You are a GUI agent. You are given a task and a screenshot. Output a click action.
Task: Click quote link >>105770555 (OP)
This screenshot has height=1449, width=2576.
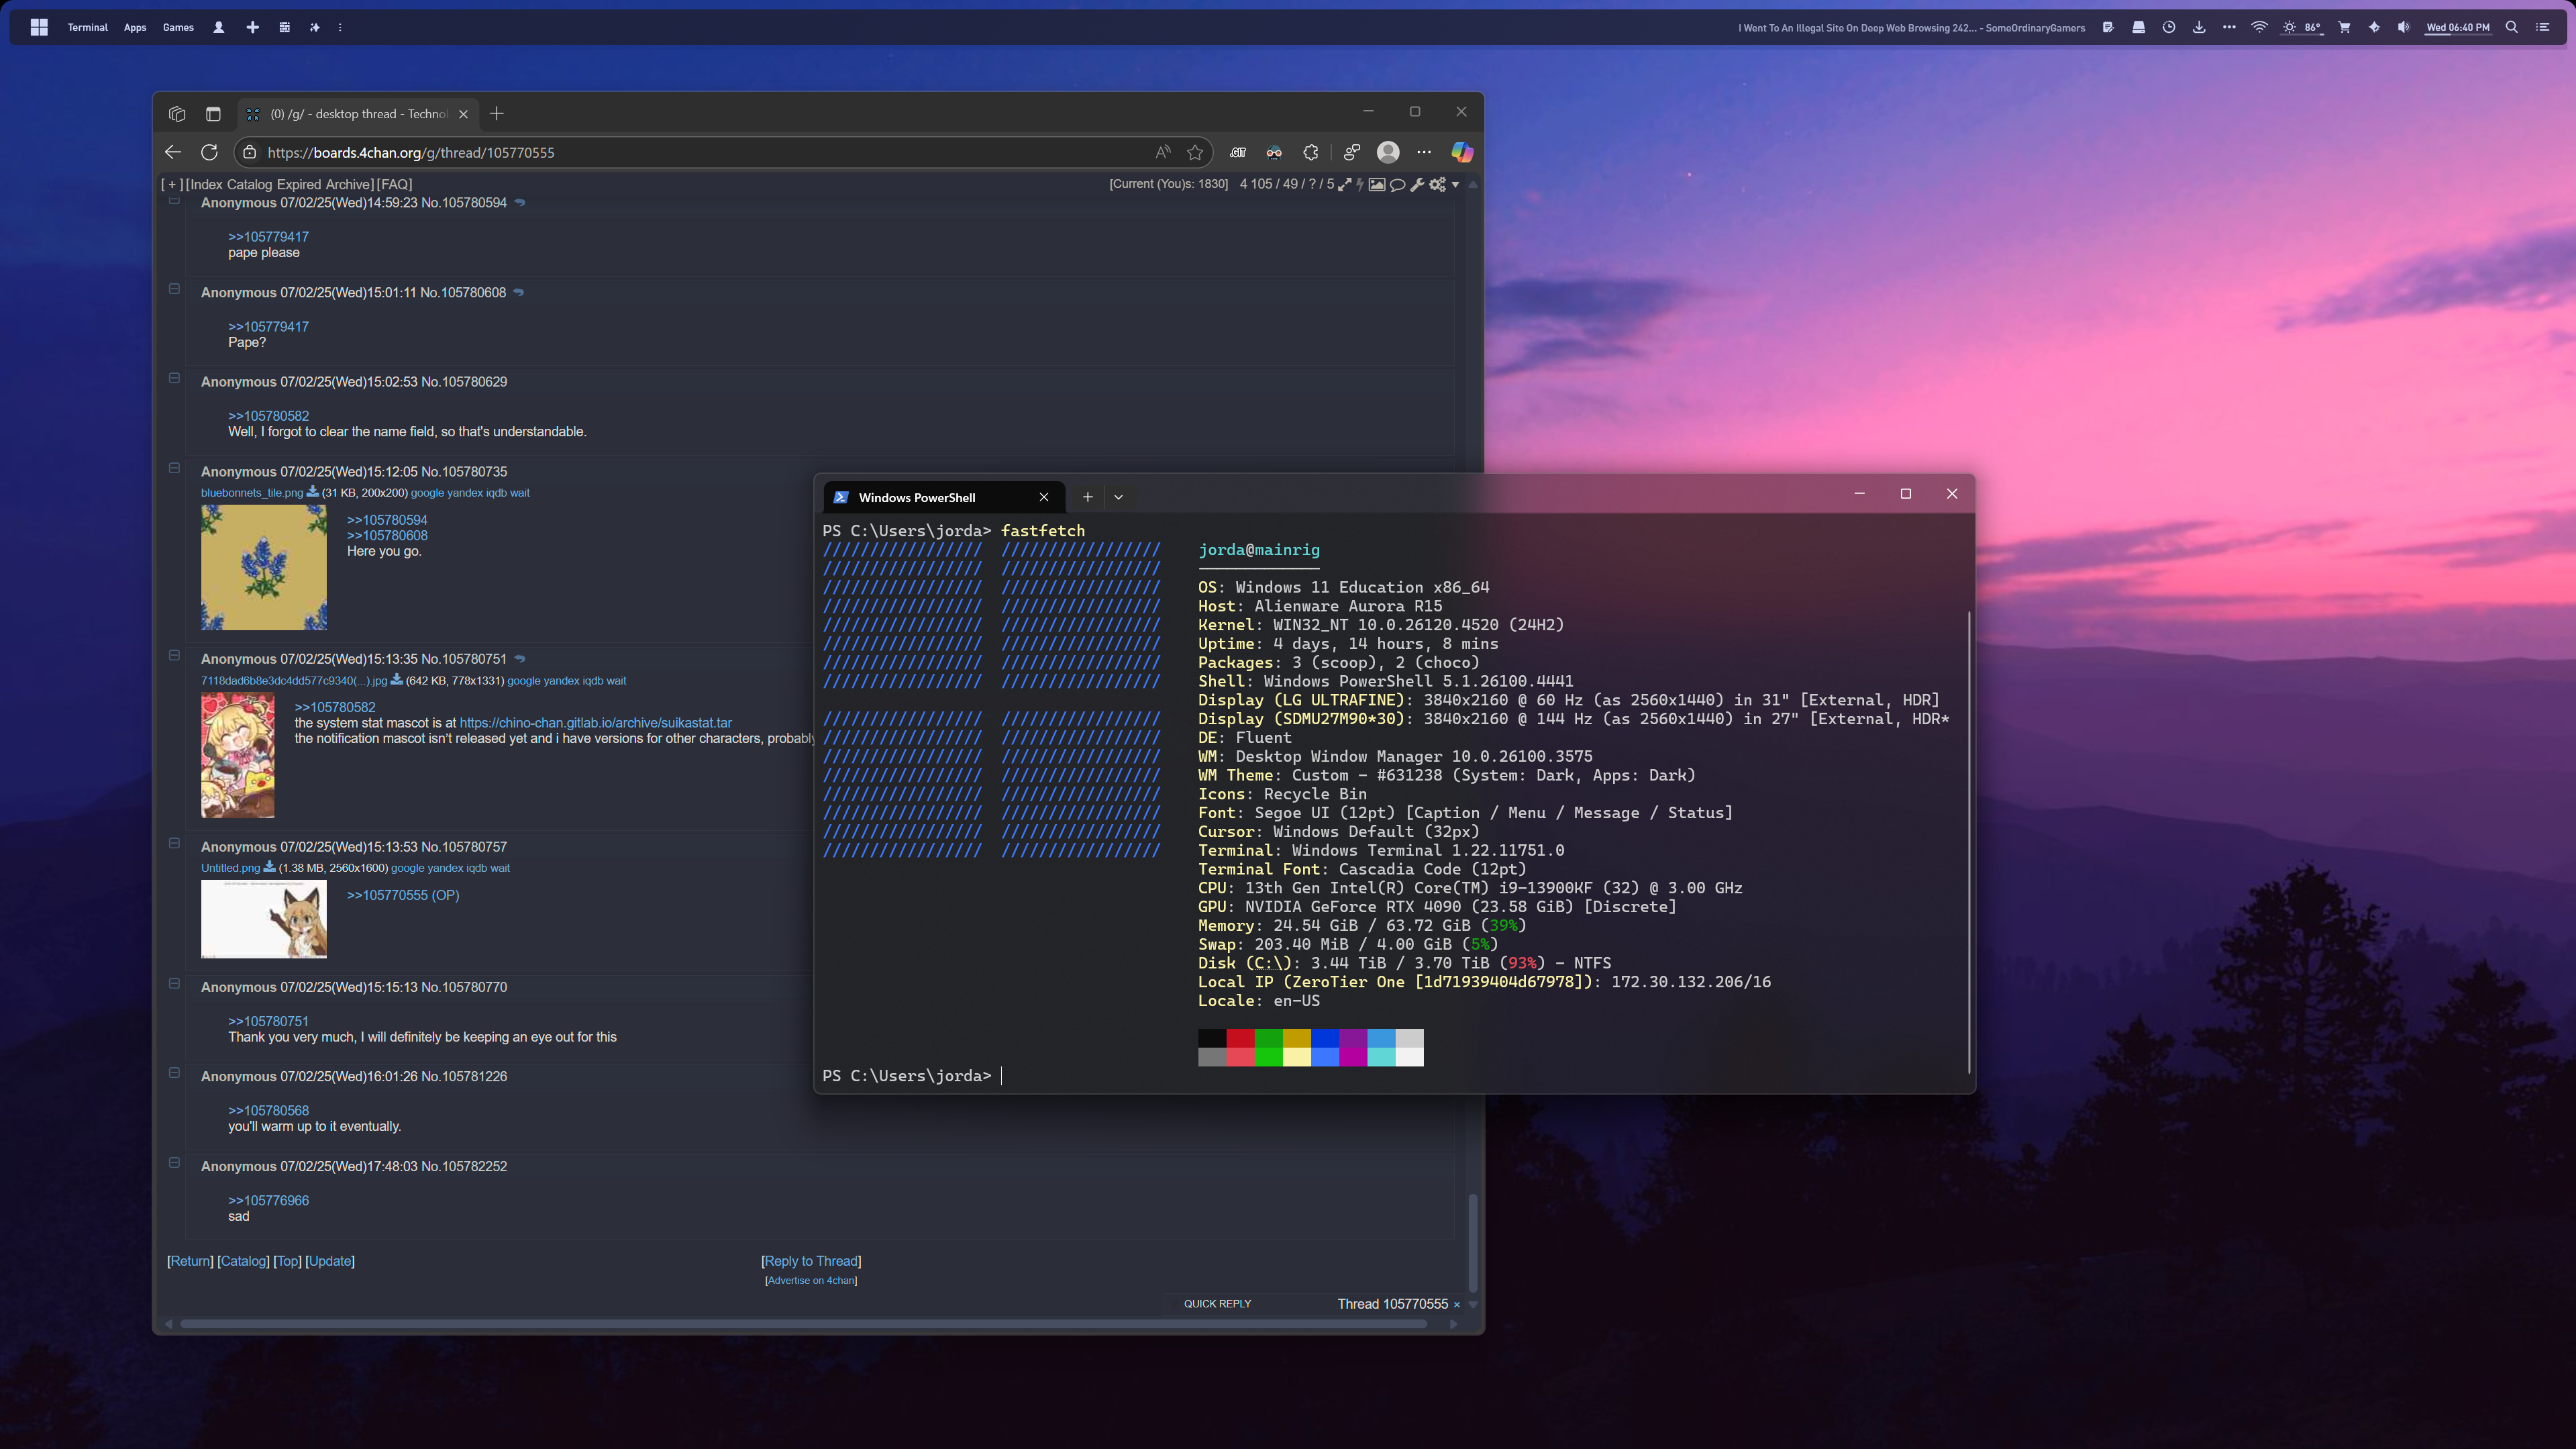point(403,895)
